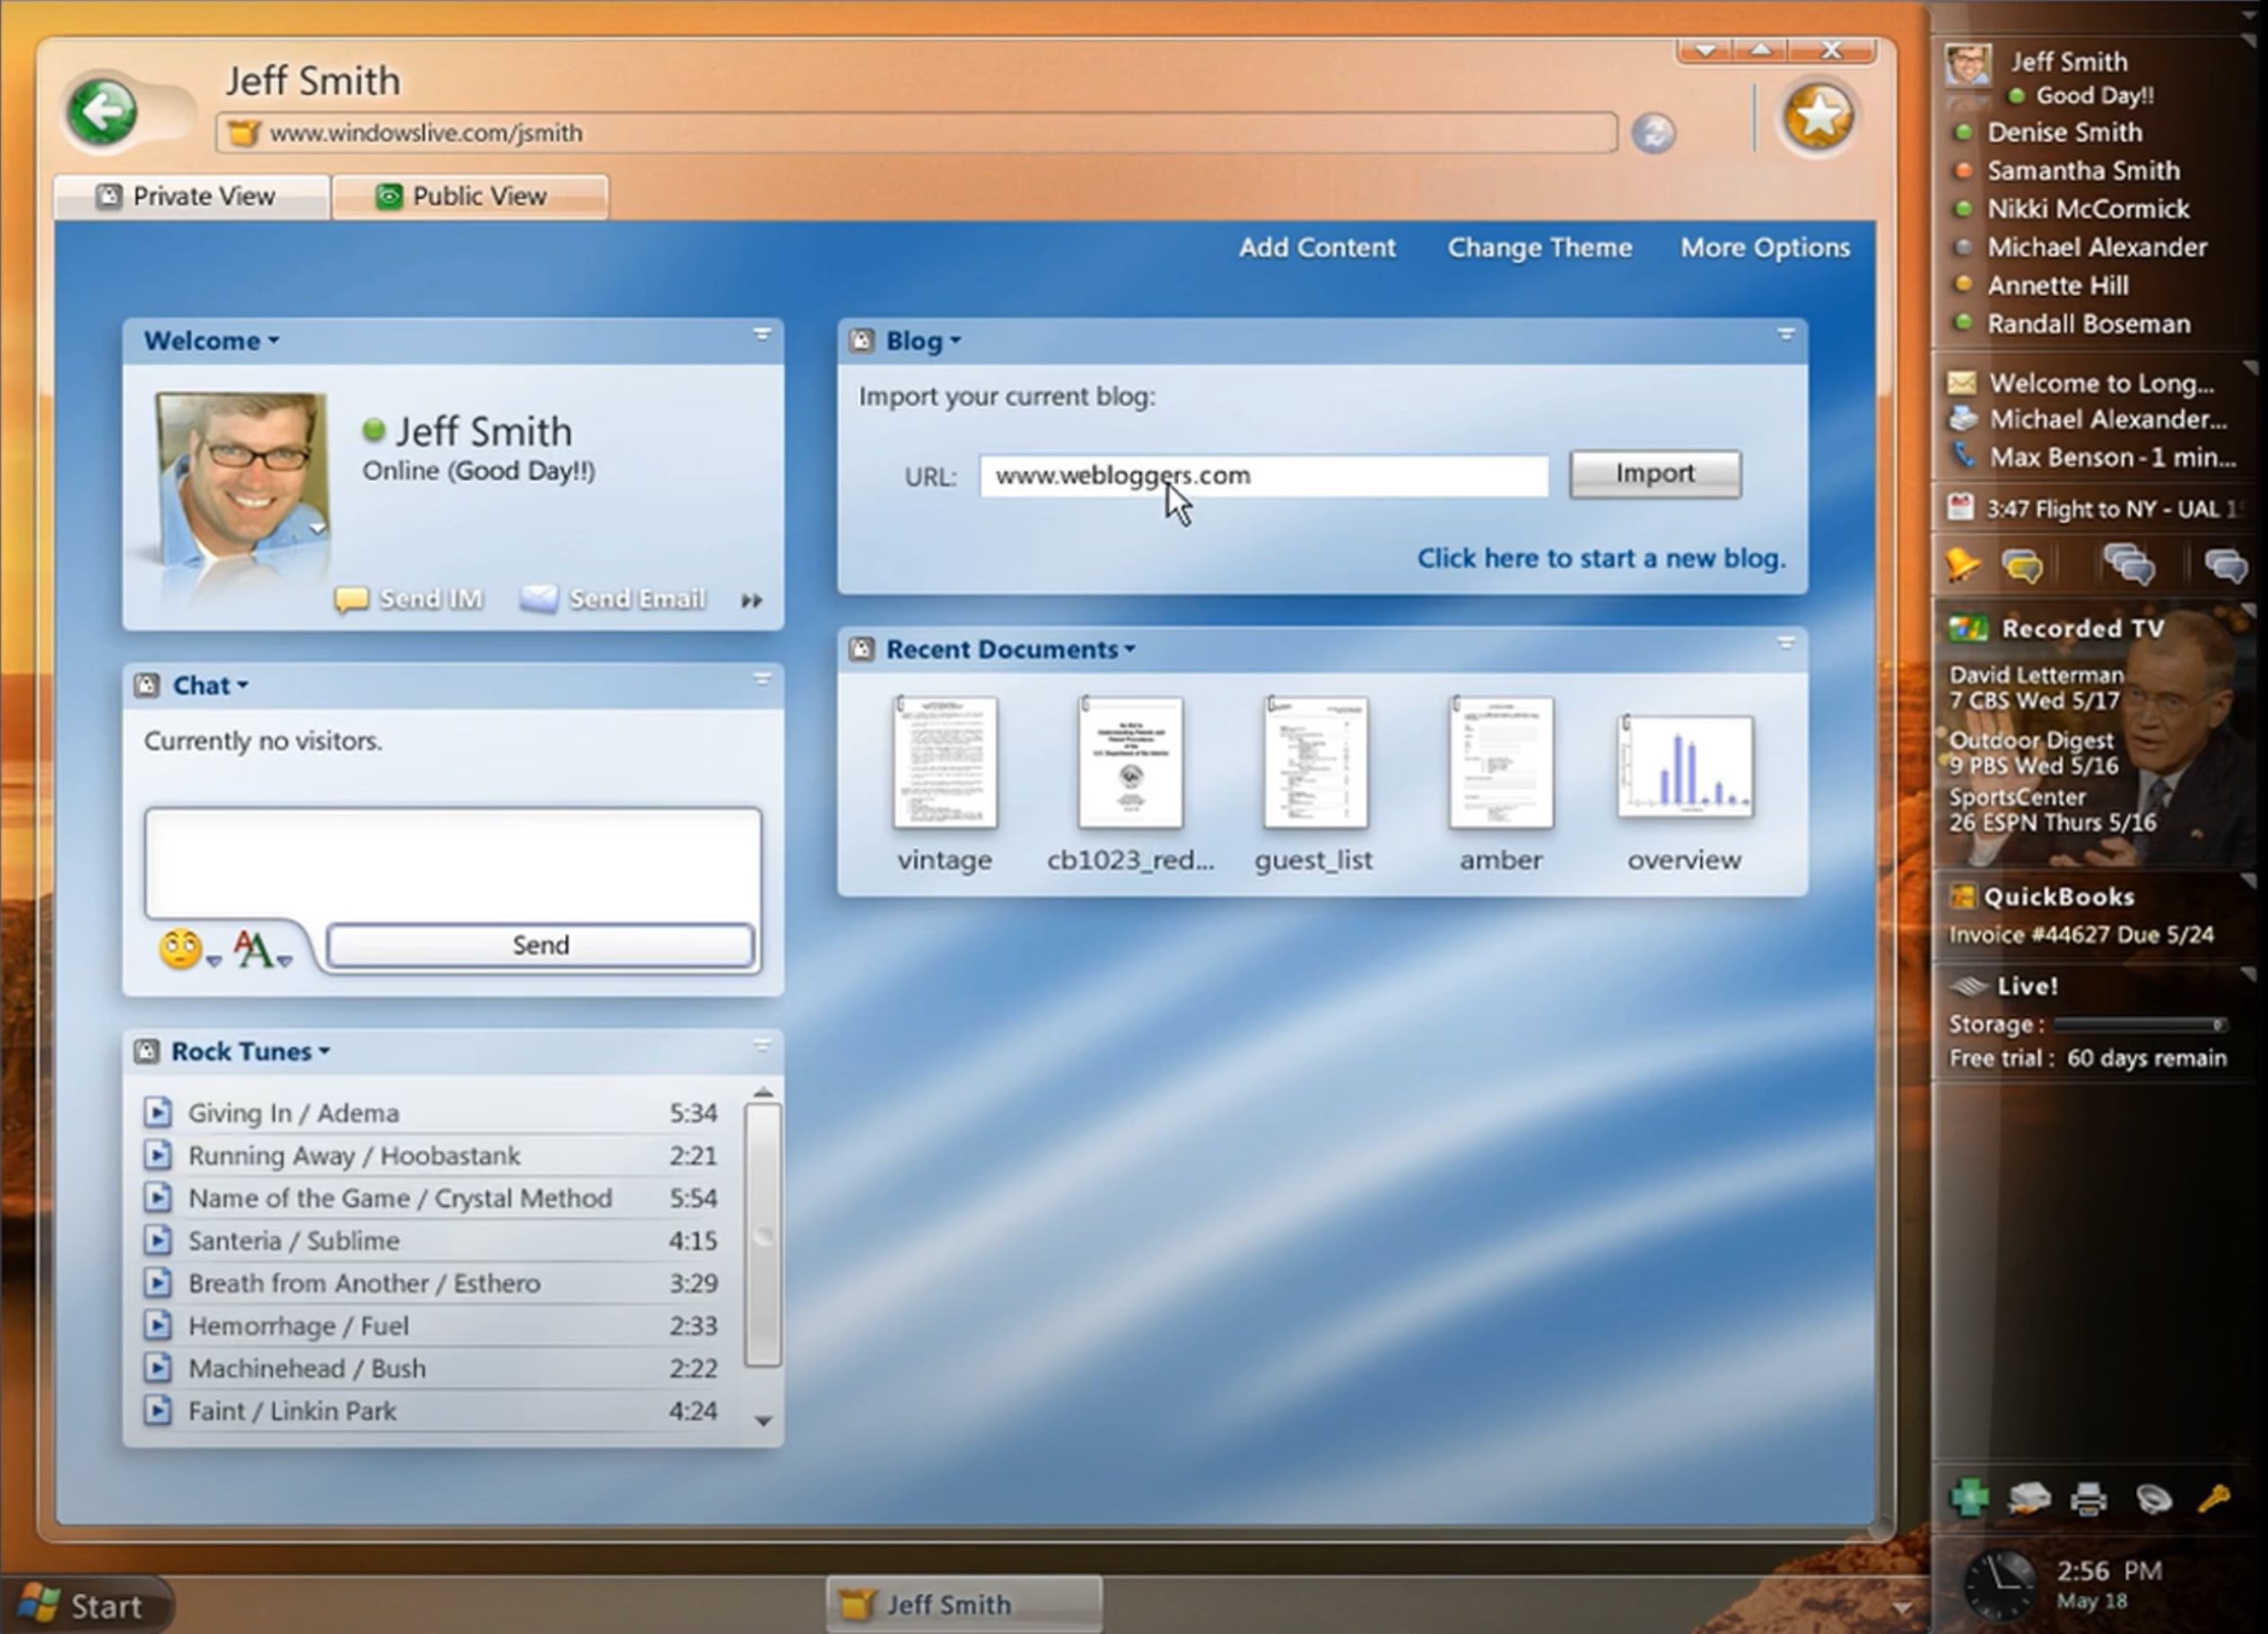The width and height of the screenshot is (2268, 1634).
Task: Open More Options menu
Action: [x=1765, y=247]
